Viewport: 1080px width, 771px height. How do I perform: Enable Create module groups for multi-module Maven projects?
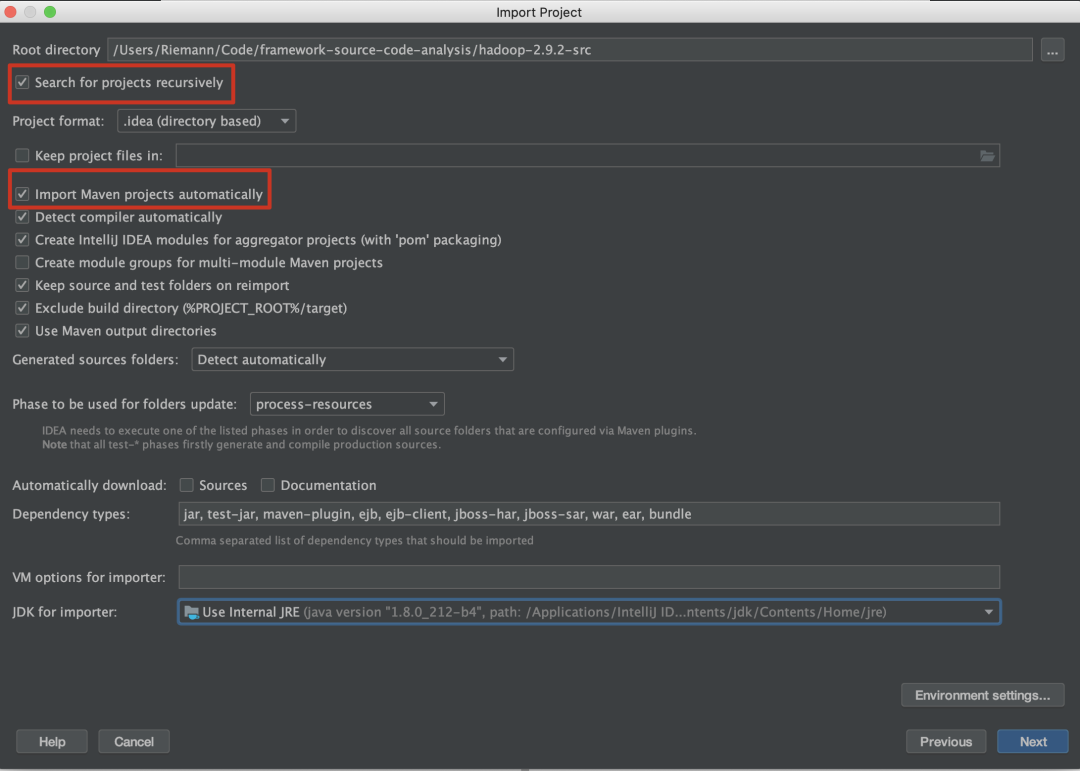click(22, 263)
